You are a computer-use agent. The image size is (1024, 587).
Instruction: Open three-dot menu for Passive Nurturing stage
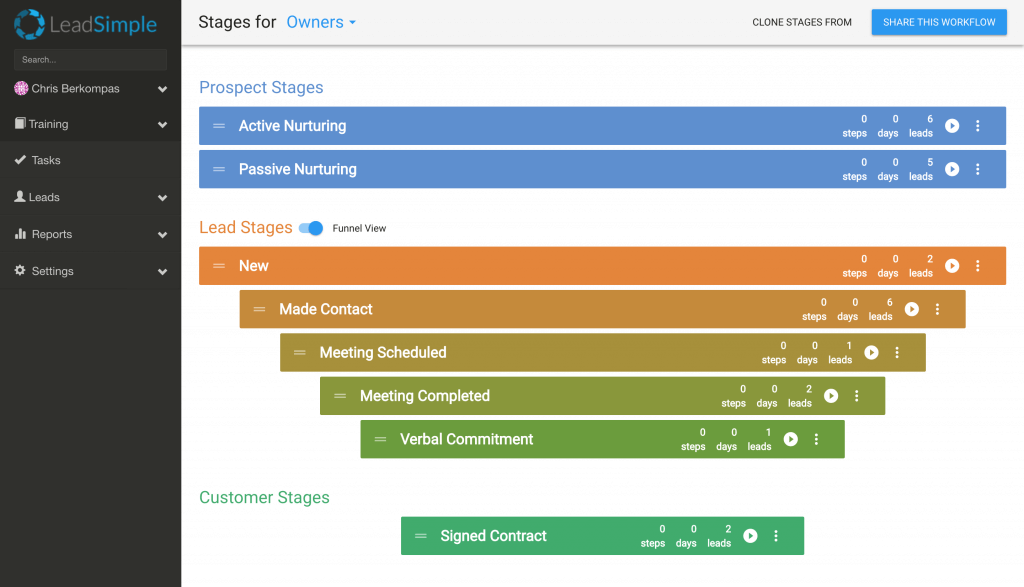pyautogui.click(x=978, y=169)
